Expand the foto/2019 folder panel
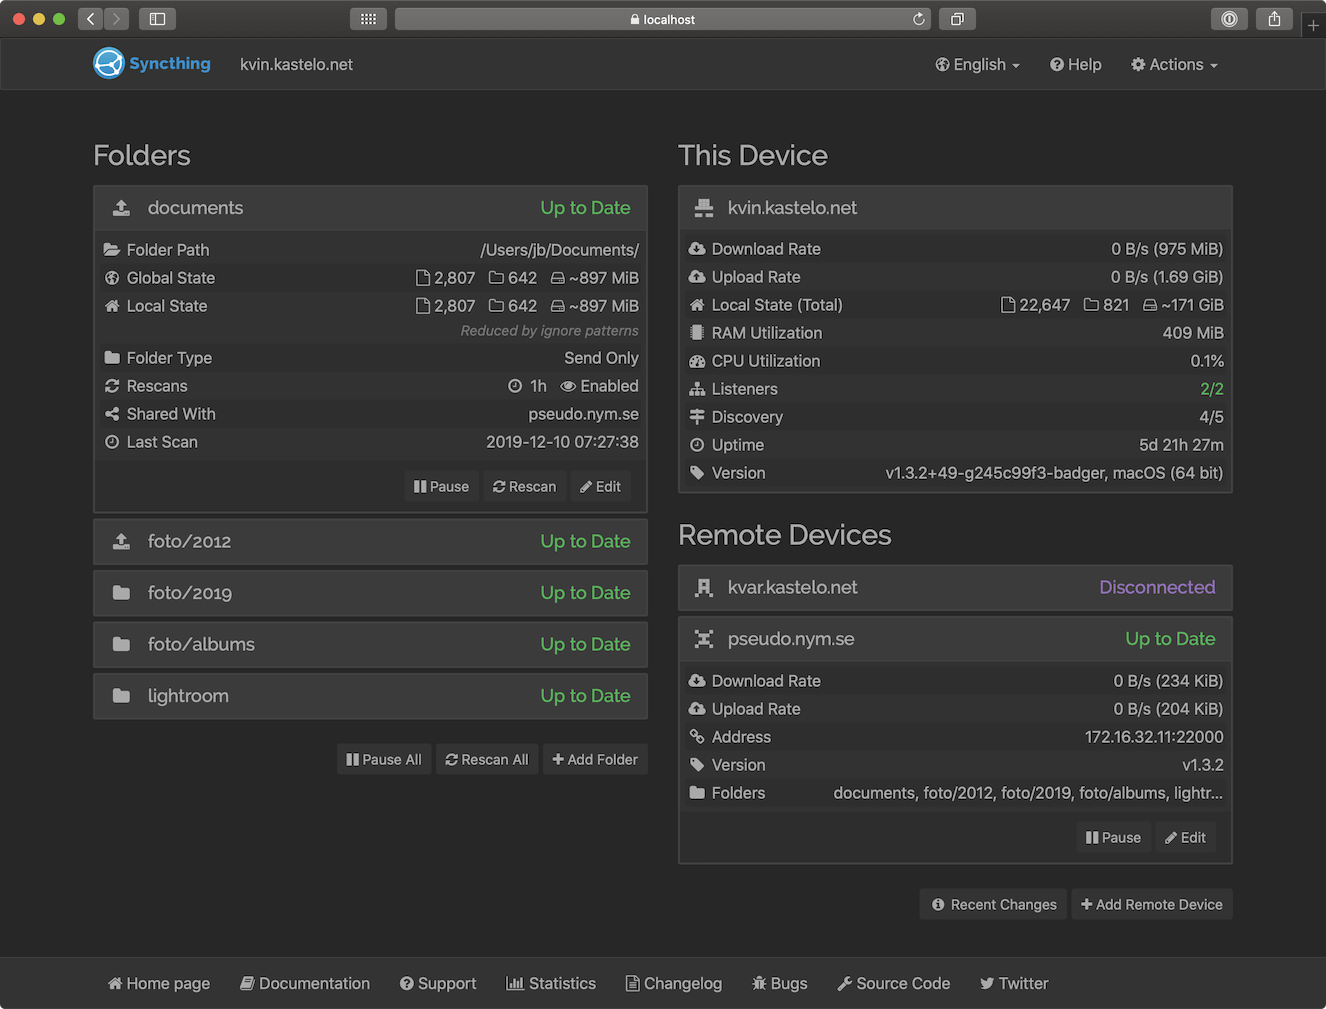This screenshot has height=1009, width=1326. pyautogui.click(x=370, y=592)
